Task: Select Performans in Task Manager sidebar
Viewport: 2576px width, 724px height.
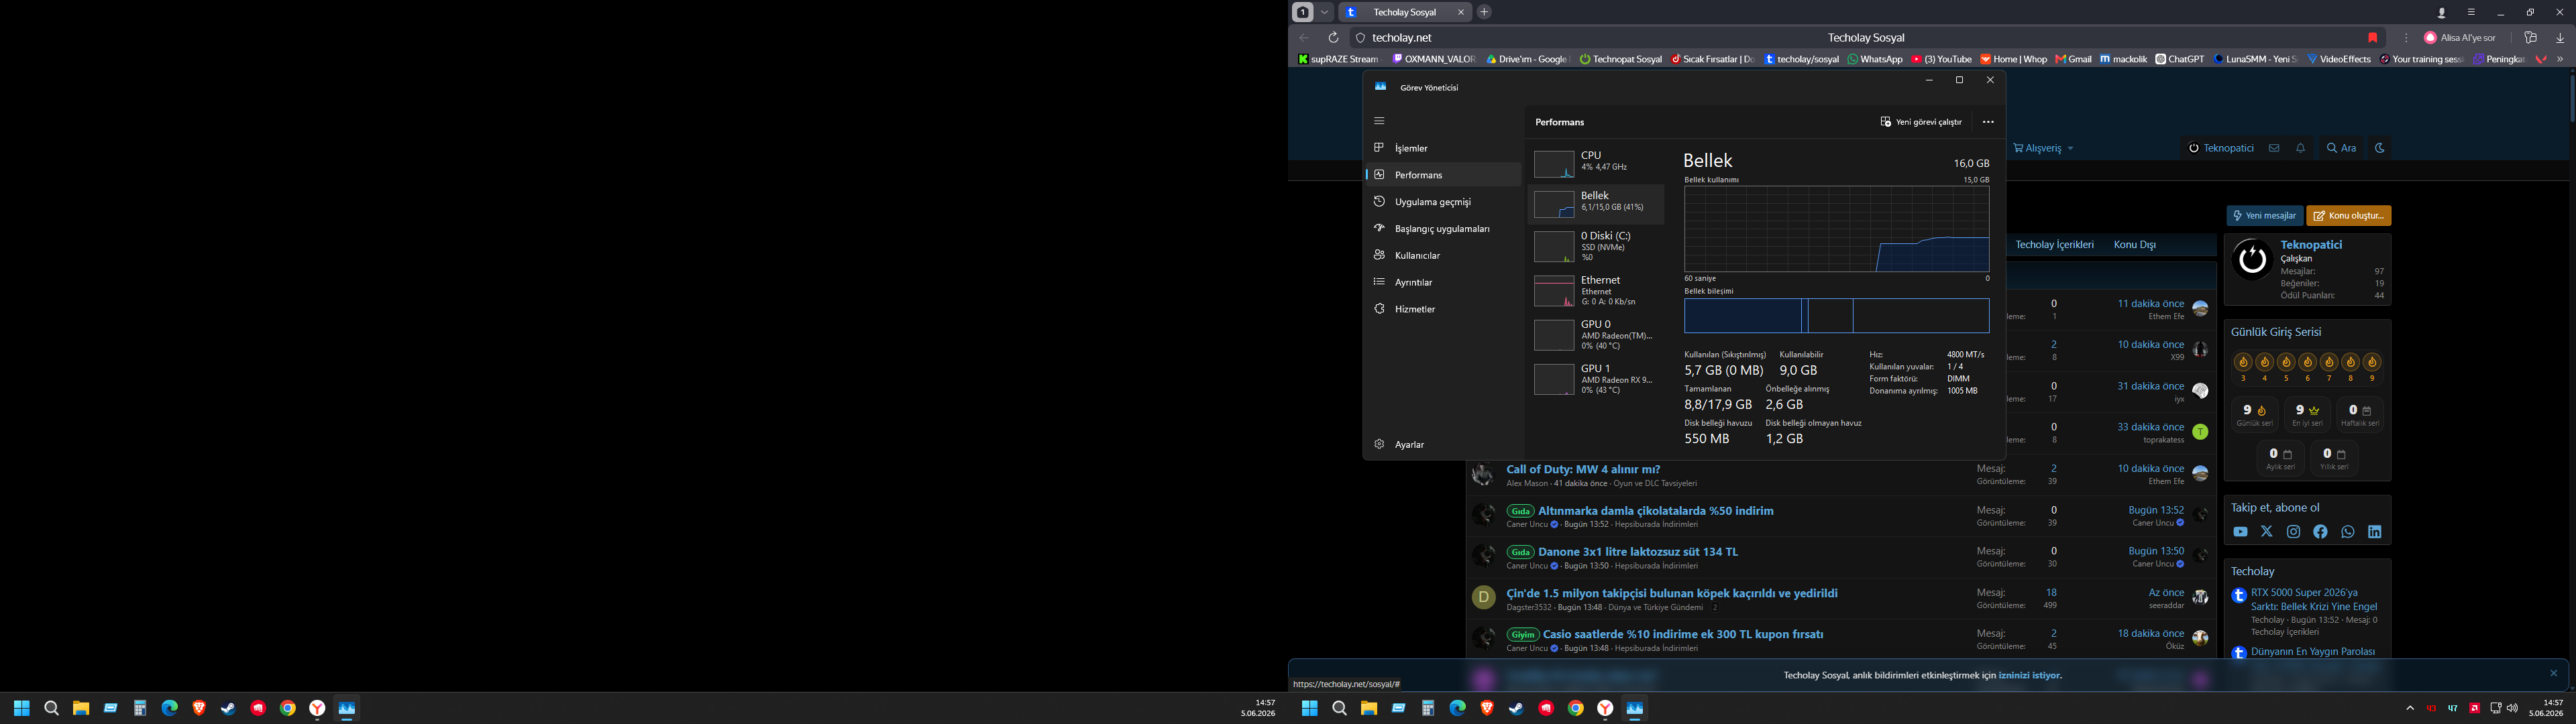Action: (1443, 175)
